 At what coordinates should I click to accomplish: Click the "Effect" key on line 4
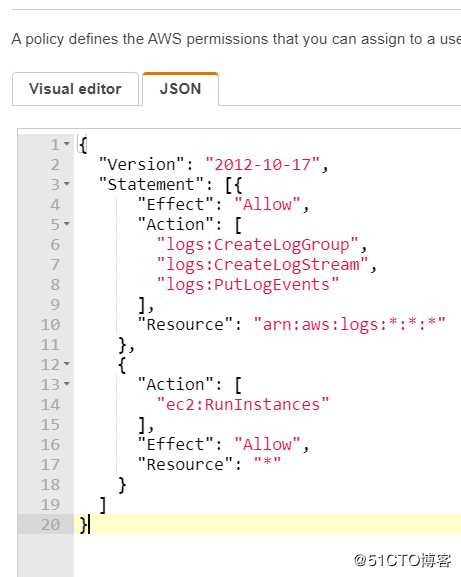175,204
